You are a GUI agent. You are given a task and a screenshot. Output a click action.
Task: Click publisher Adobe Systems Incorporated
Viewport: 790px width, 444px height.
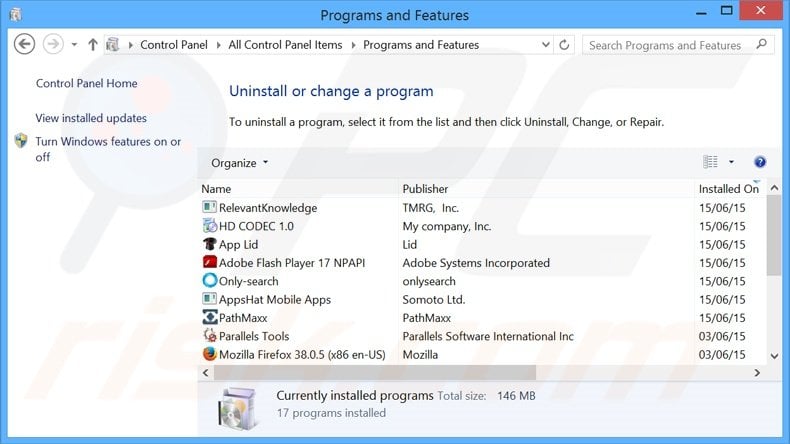tap(476, 263)
